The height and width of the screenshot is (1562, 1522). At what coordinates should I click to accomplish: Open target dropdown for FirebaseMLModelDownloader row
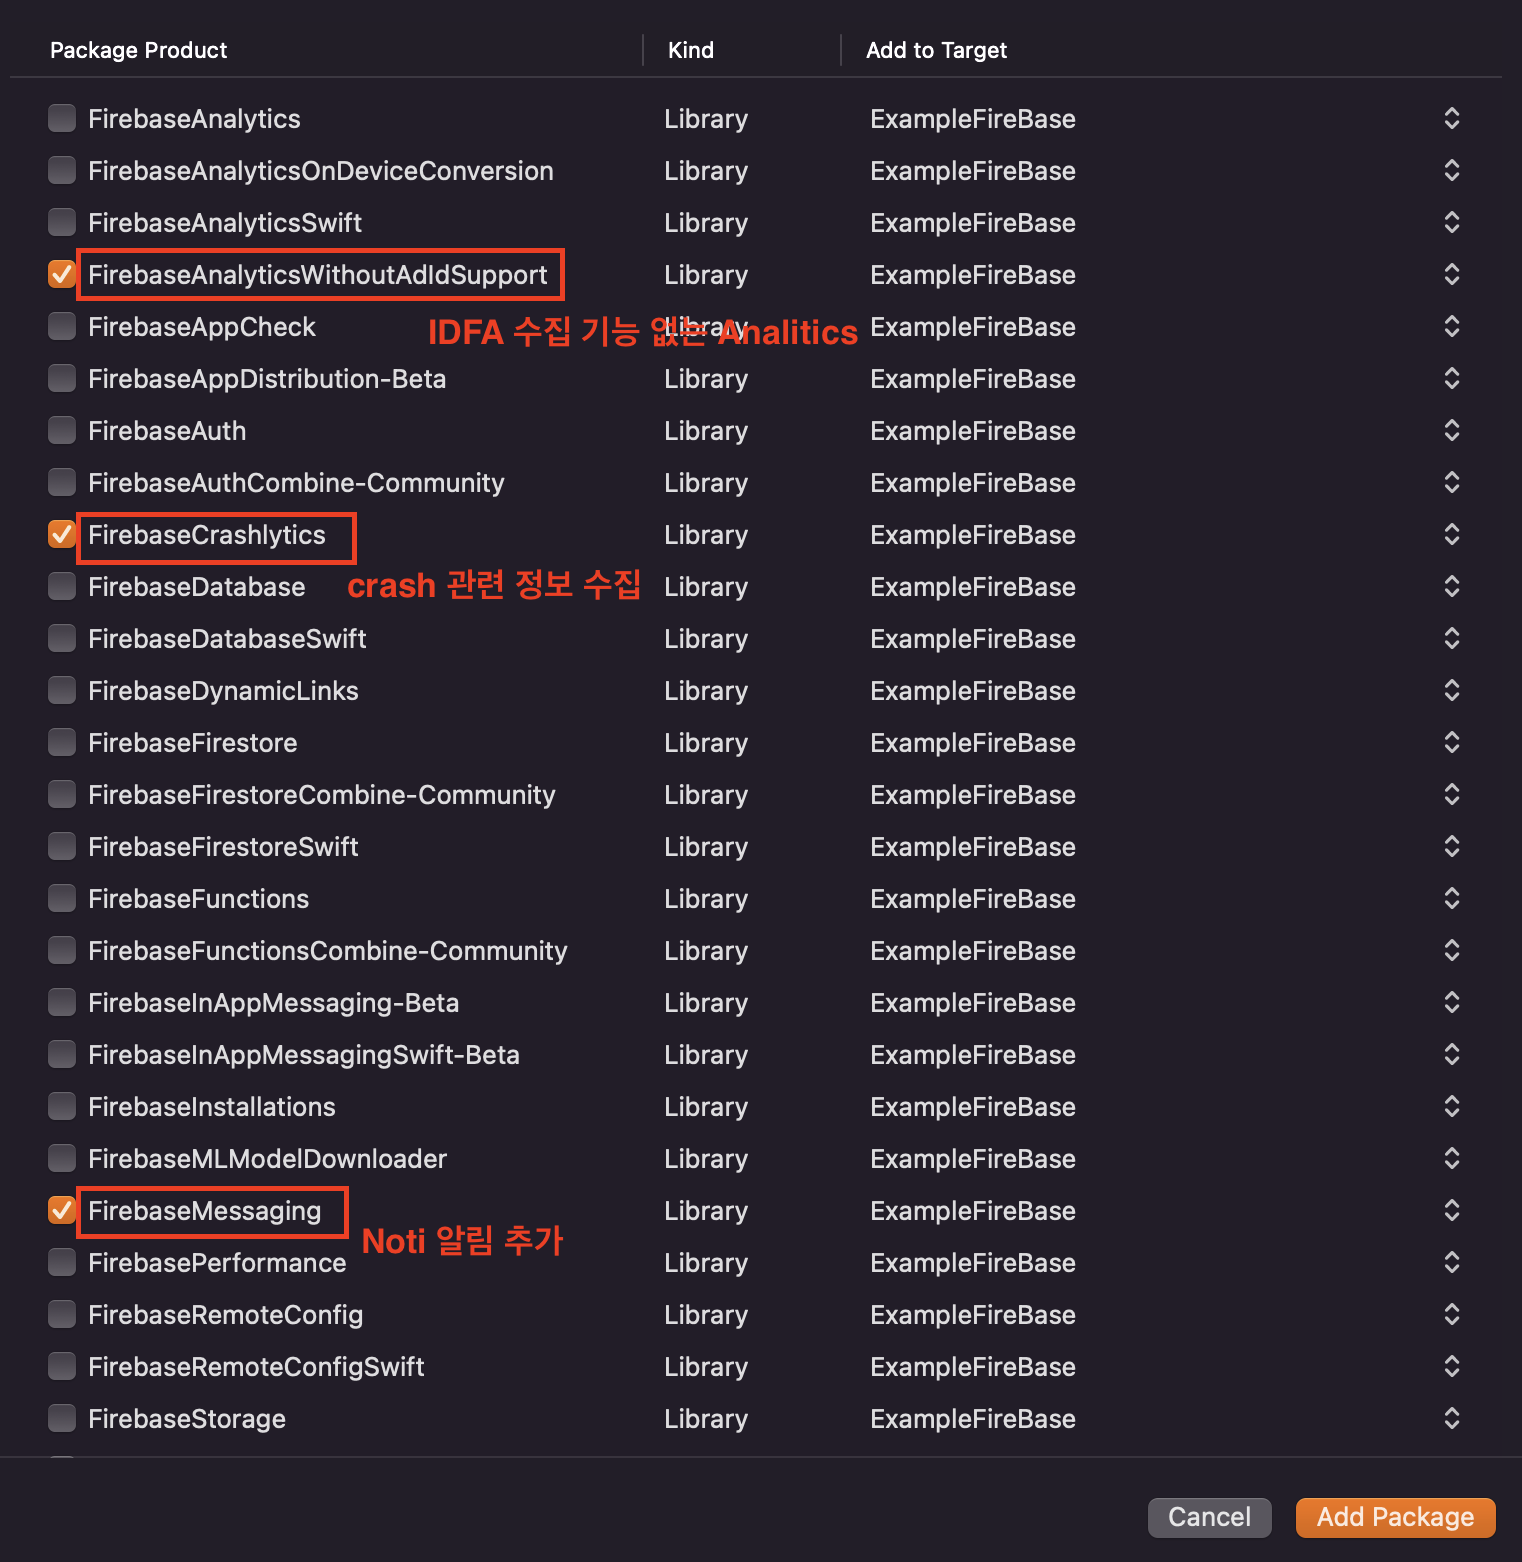(1452, 1158)
